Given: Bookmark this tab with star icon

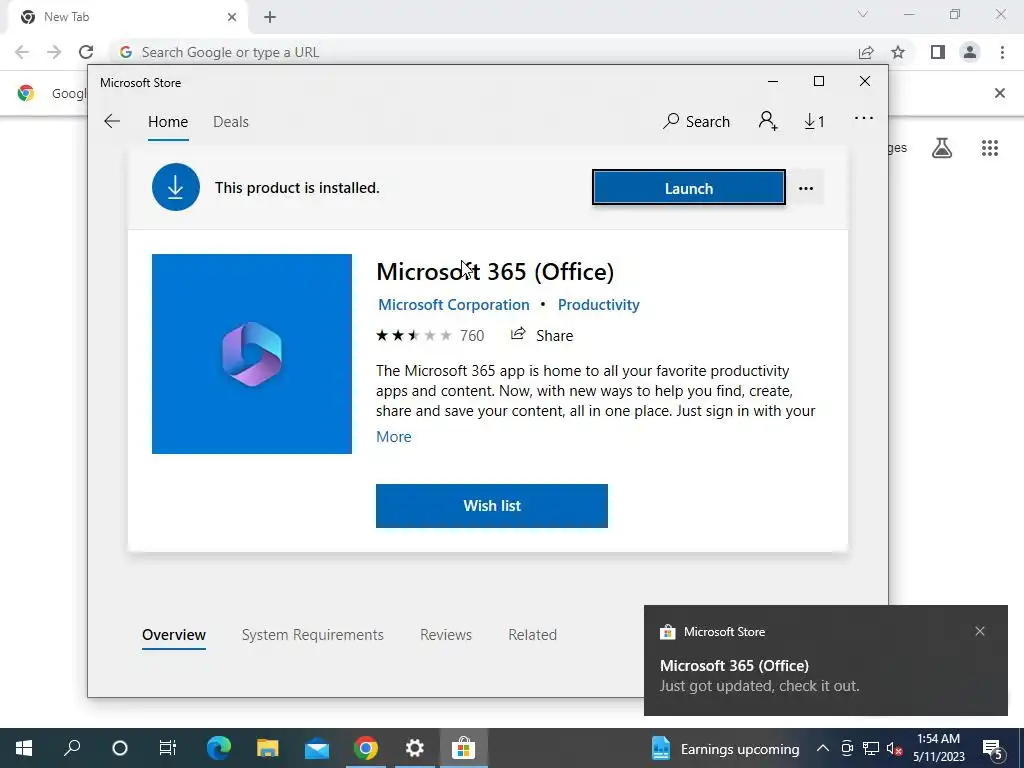Looking at the screenshot, I should tap(898, 52).
